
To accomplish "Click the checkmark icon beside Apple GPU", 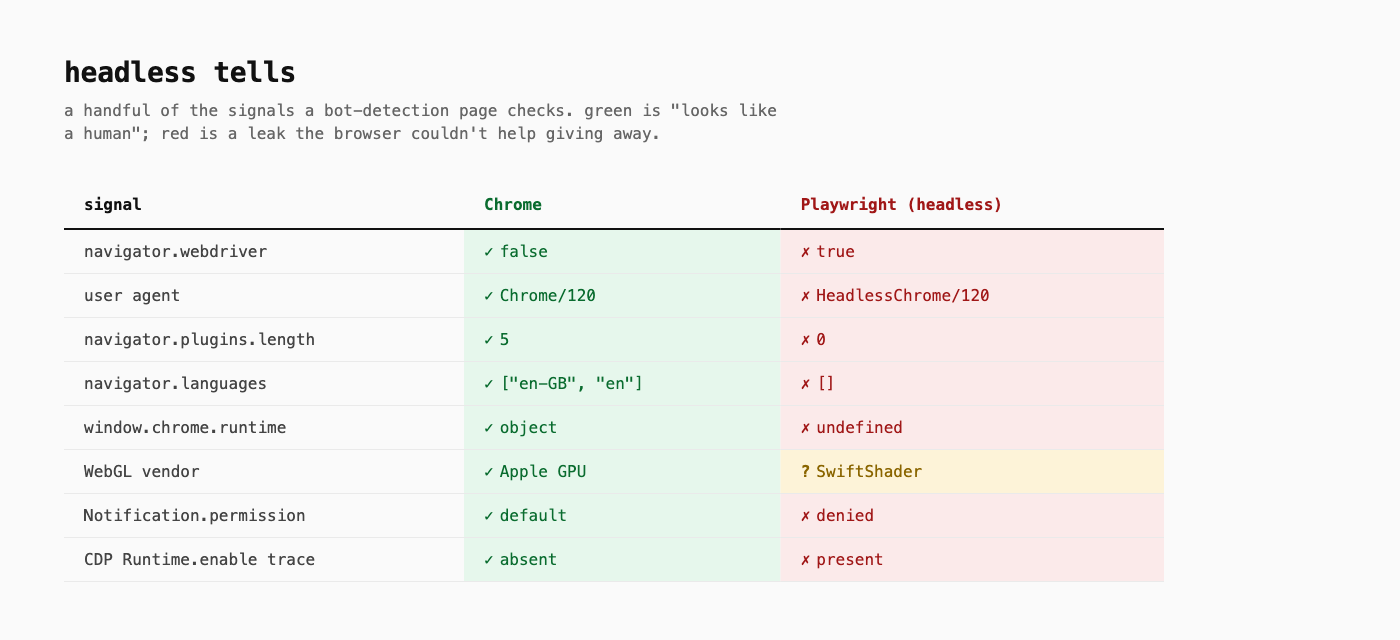I will [489, 472].
